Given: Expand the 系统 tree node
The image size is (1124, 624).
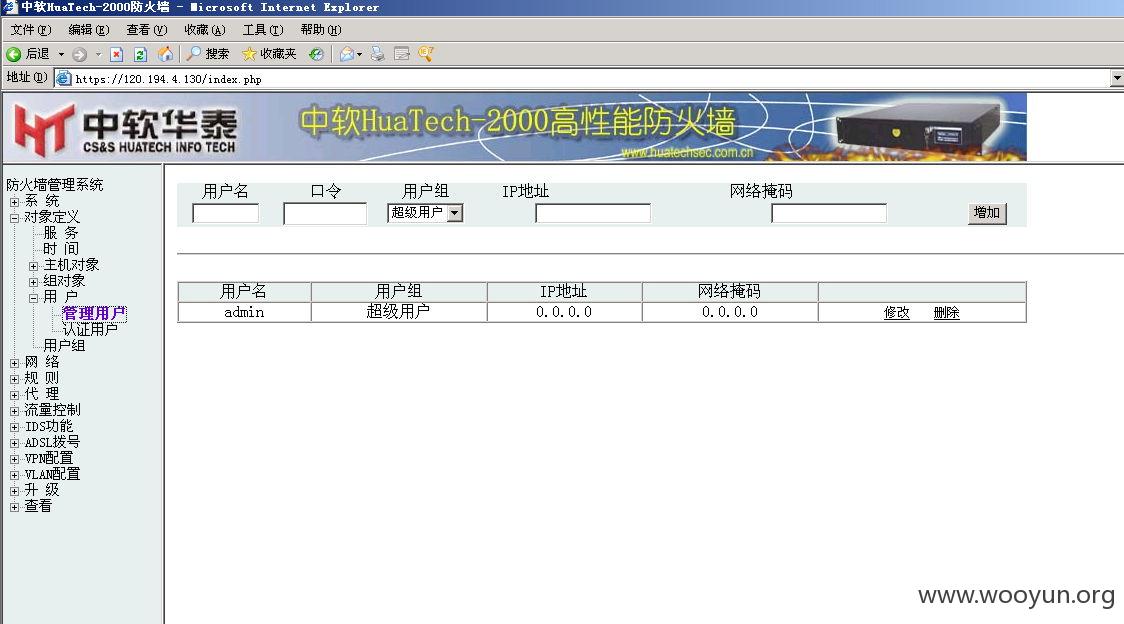Looking at the screenshot, I should pos(14,202).
